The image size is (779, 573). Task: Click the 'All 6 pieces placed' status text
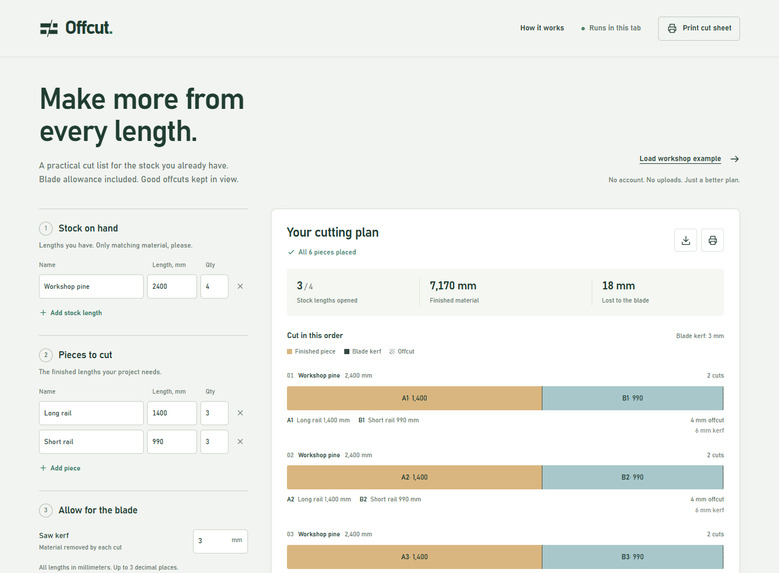[x=327, y=252]
